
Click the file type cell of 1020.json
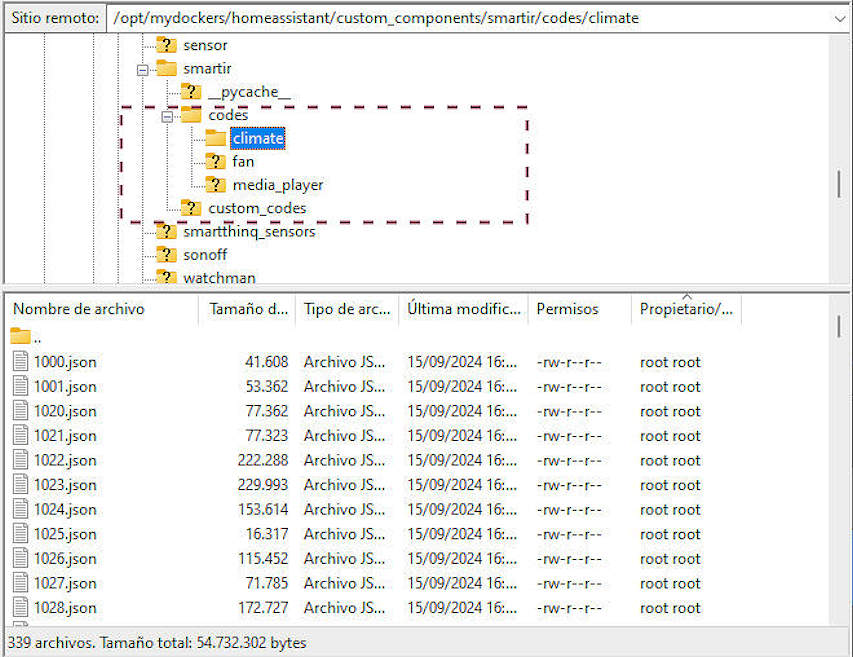pyautogui.click(x=344, y=411)
